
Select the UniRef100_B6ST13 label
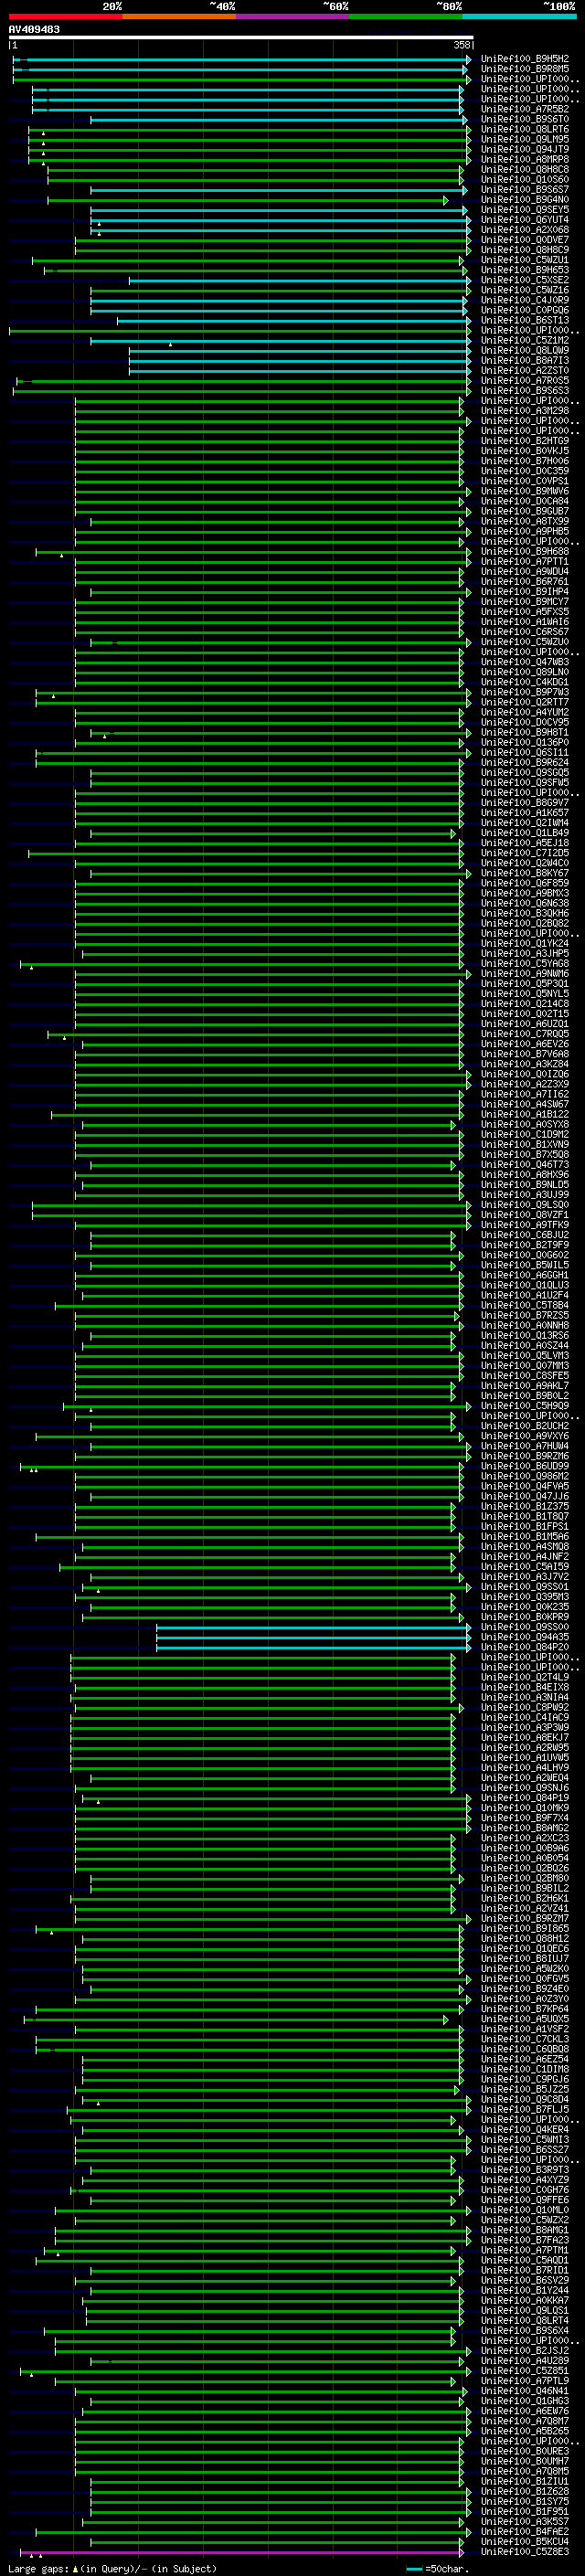tap(525, 321)
